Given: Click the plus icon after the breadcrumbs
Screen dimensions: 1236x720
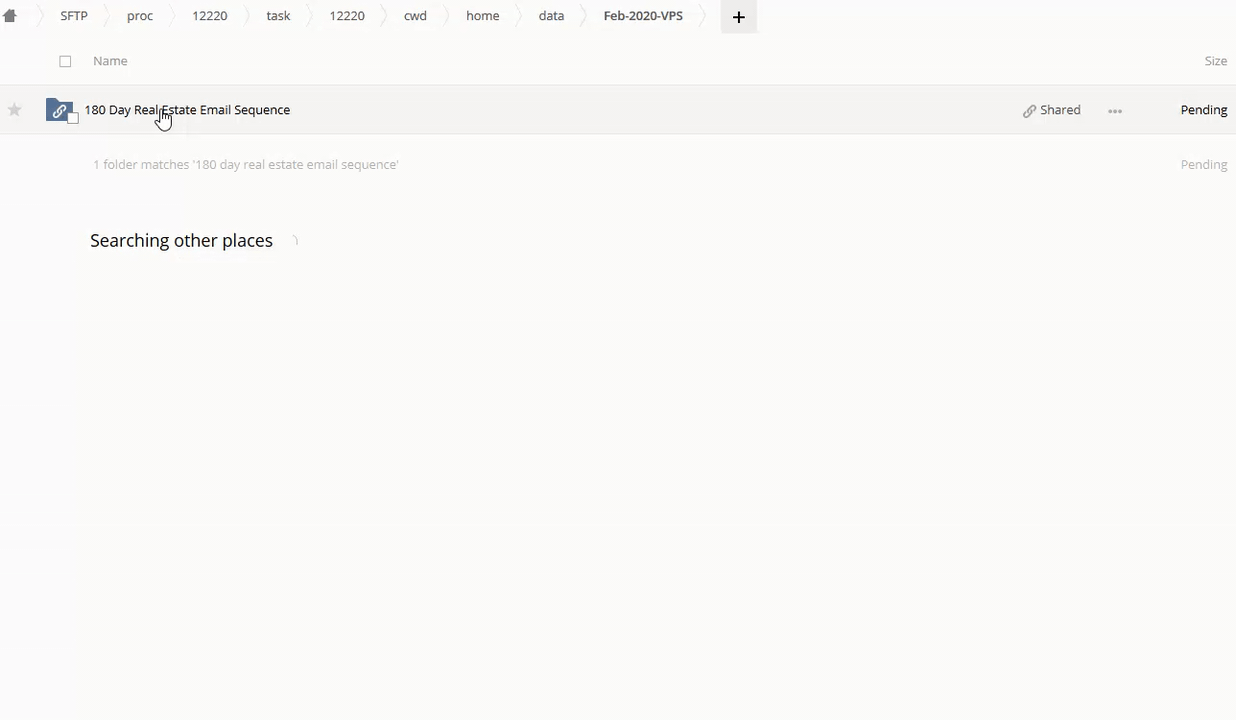Looking at the screenshot, I should [739, 17].
